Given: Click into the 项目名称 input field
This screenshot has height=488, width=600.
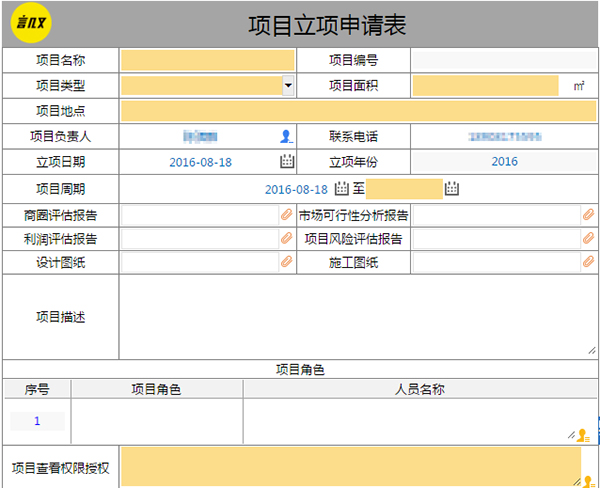Looking at the screenshot, I should click(x=208, y=60).
